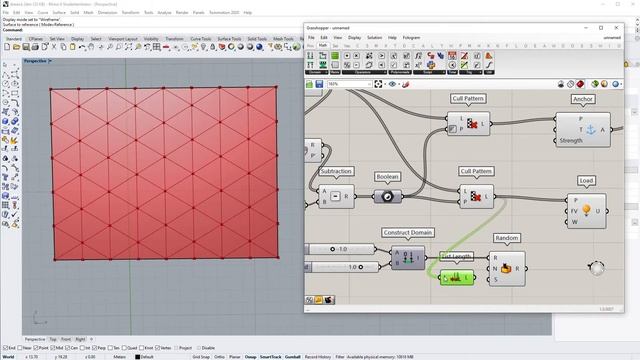The image size is (640, 360).
Task: Open Grasshopper file with green folder icon
Action: click(x=309, y=84)
